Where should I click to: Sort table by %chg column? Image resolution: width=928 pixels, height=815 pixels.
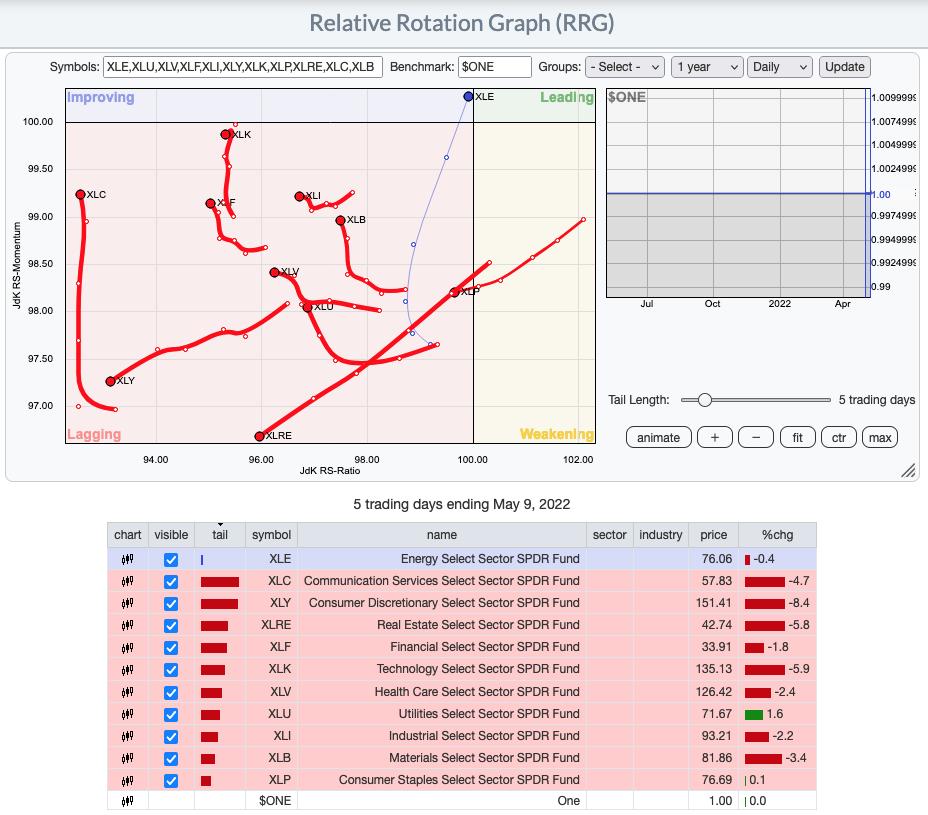pyautogui.click(x=777, y=534)
